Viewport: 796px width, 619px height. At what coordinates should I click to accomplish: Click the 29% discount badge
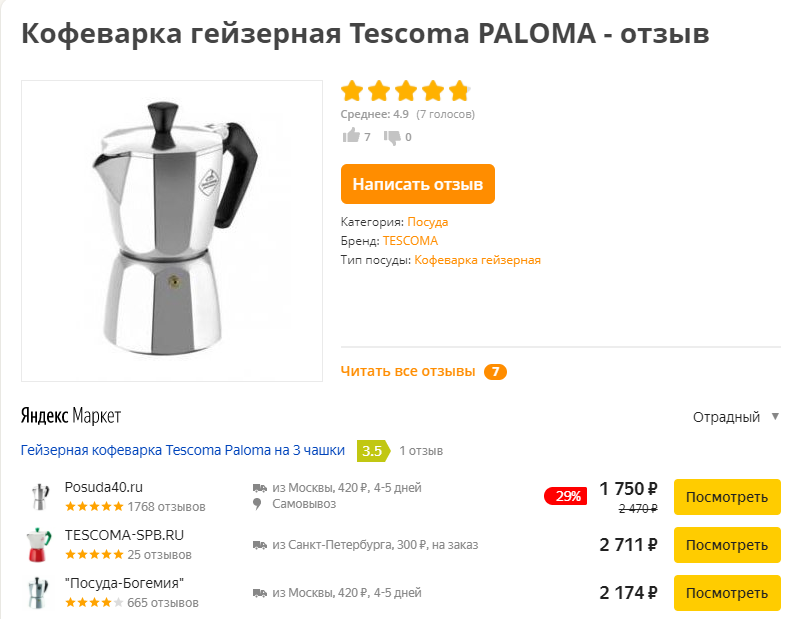pos(566,496)
